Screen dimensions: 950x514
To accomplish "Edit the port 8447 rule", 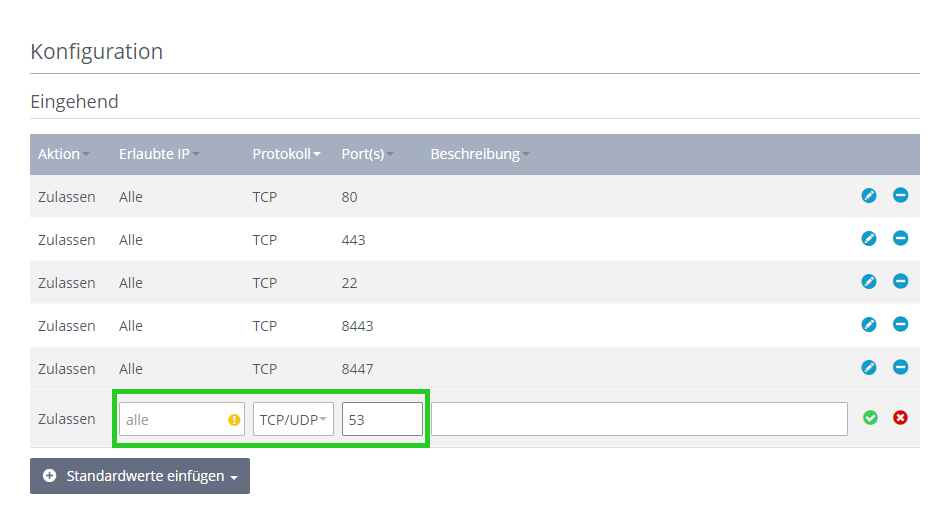I will tap(869, 368).
